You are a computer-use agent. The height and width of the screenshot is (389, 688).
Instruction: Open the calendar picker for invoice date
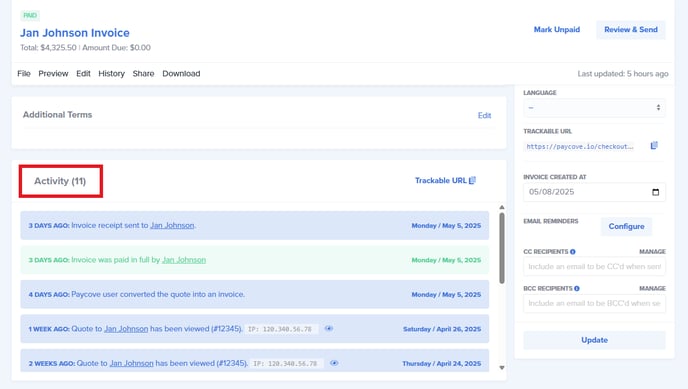pyautogui.click(x=656, y=192)
